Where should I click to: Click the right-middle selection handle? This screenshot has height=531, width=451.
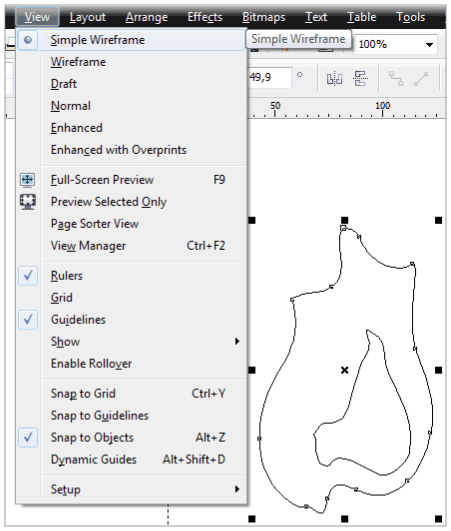[438, 370]
